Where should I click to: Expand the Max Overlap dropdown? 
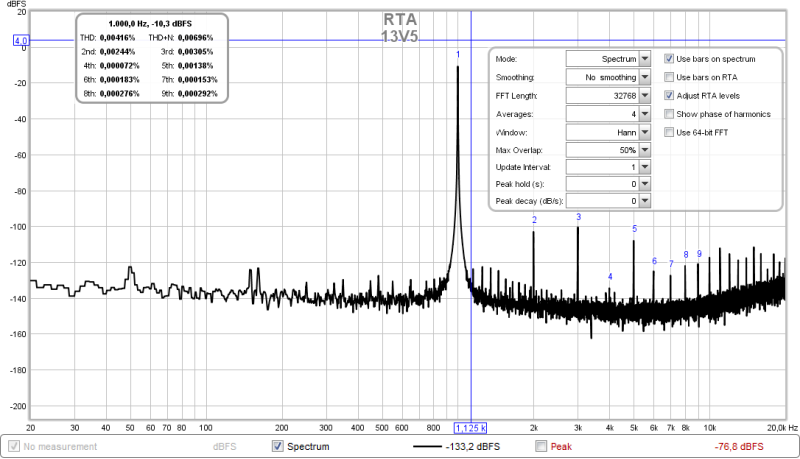coord(644,149)
